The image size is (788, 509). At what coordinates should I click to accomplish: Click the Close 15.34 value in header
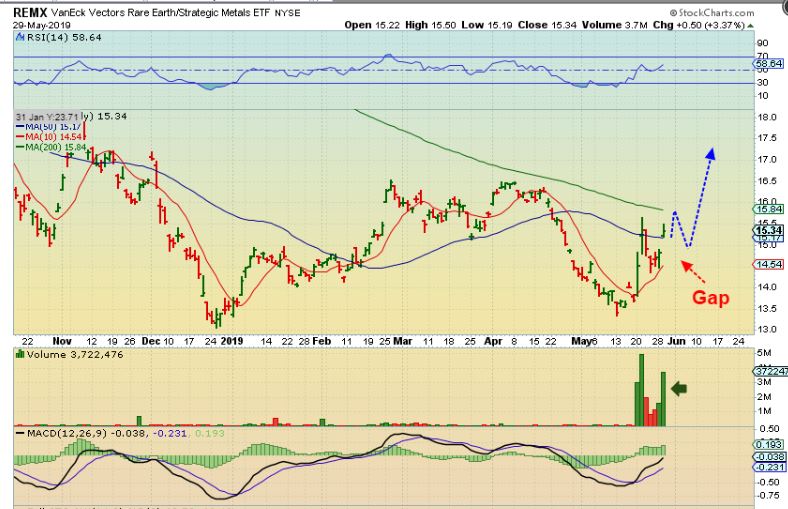click(547, 25)
